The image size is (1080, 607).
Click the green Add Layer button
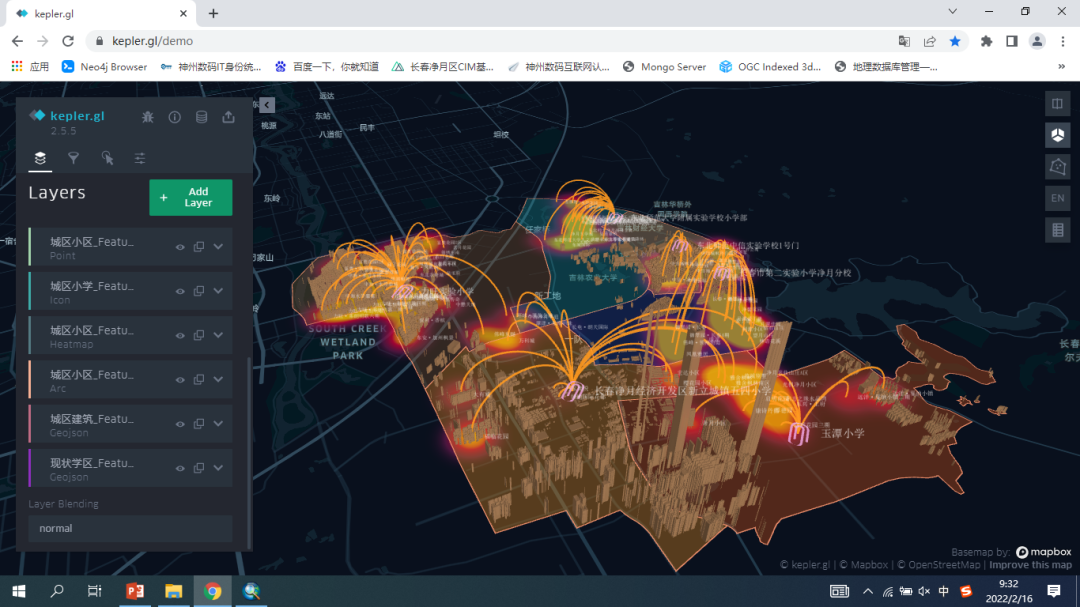pos(190,197)
